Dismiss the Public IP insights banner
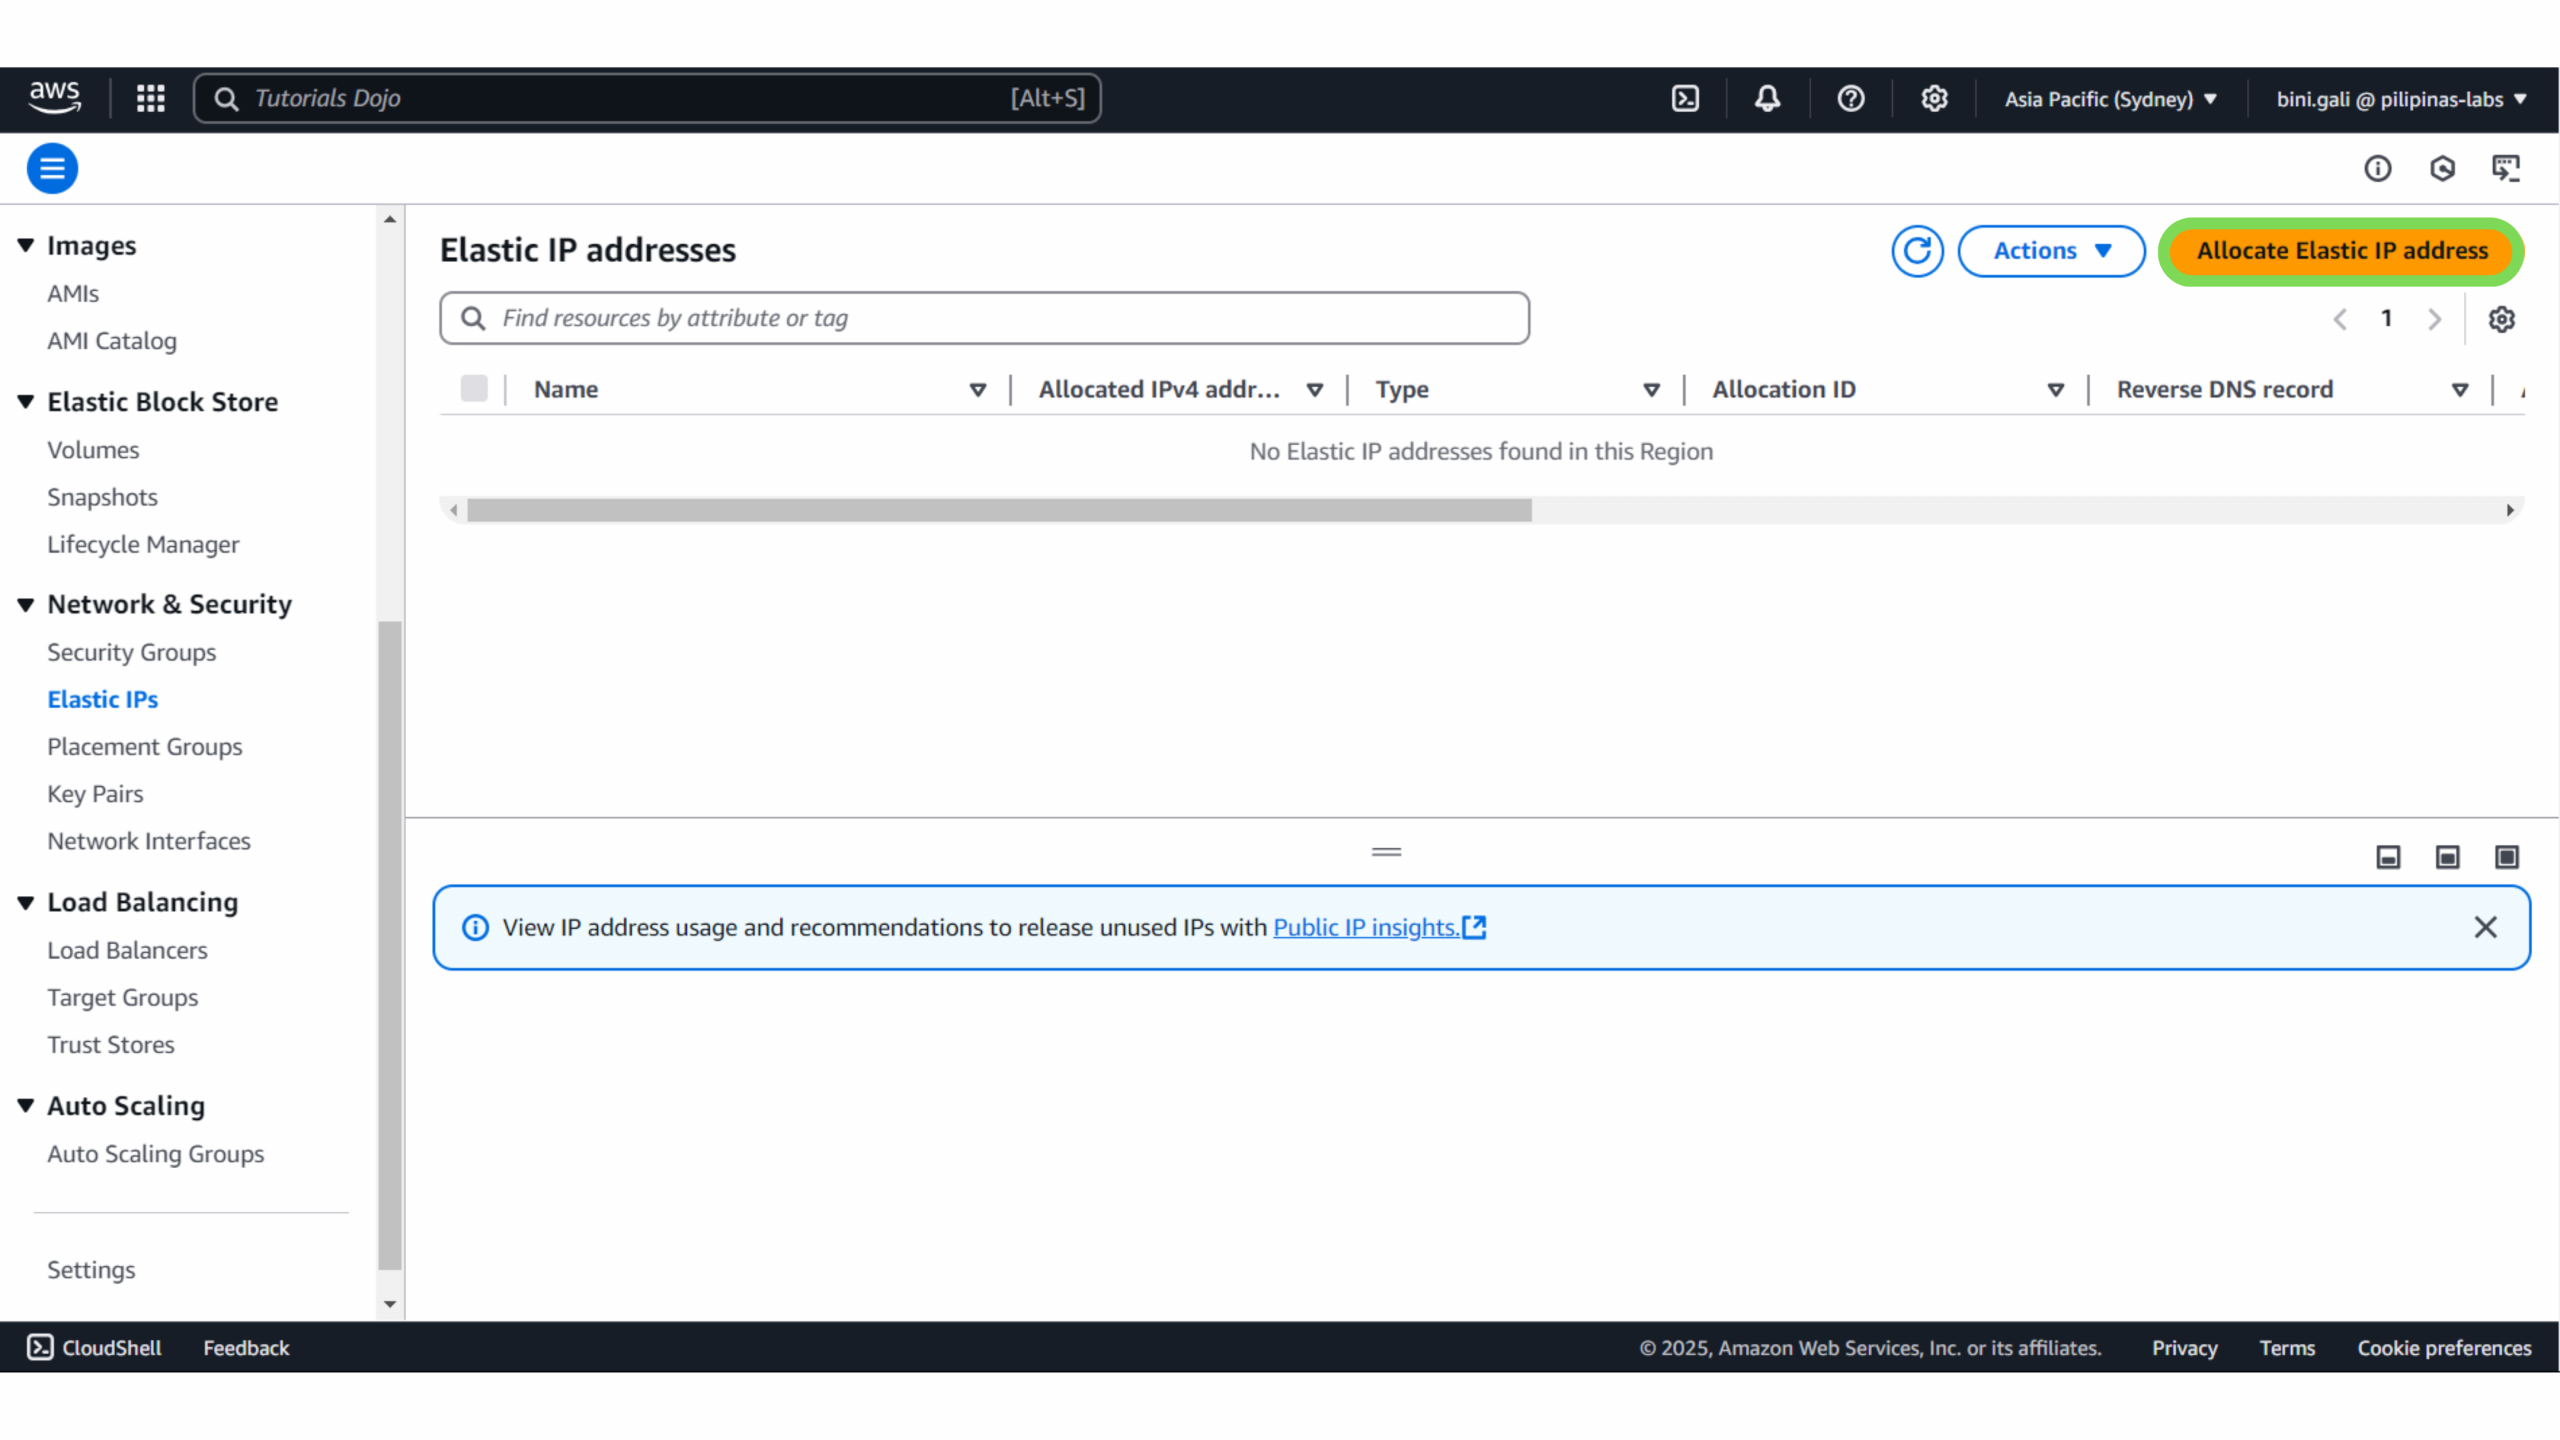The image size is (2560, 1440). pos(2485,927)
